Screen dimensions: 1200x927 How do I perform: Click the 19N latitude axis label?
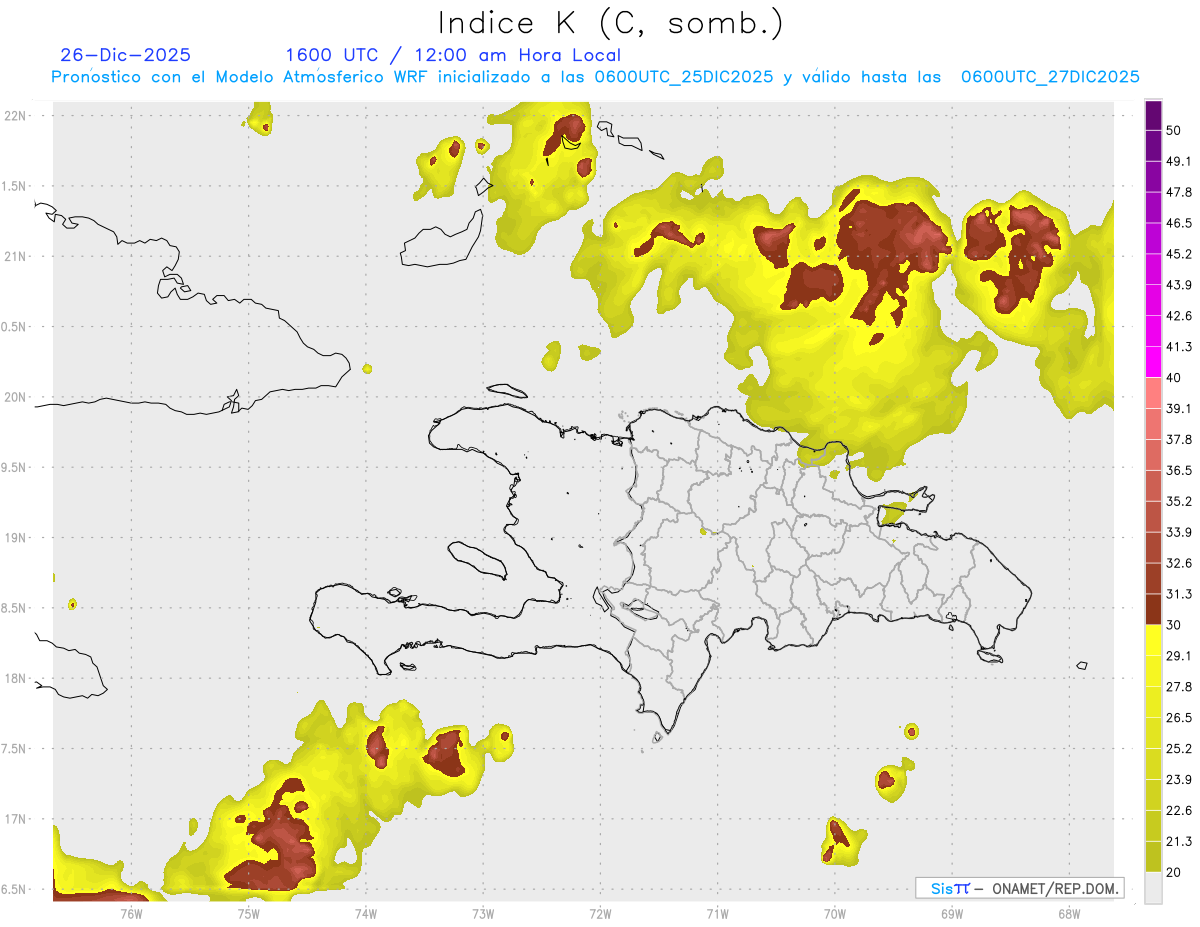[17, 538]
